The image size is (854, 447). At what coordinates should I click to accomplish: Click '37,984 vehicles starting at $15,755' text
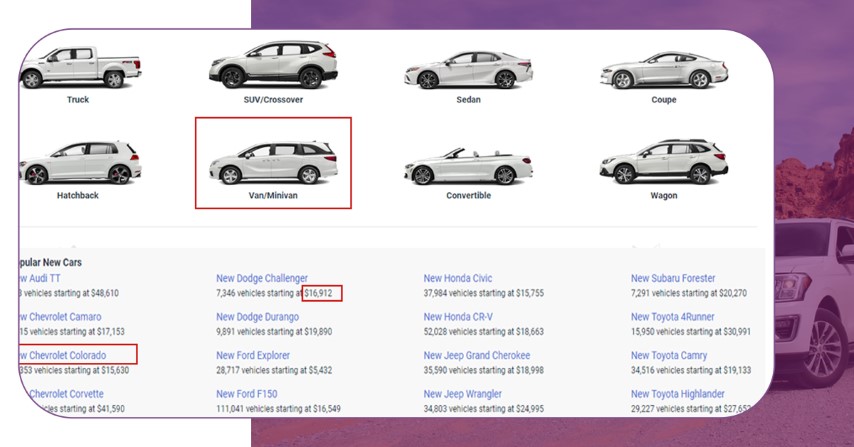click(x=484, y=293)
